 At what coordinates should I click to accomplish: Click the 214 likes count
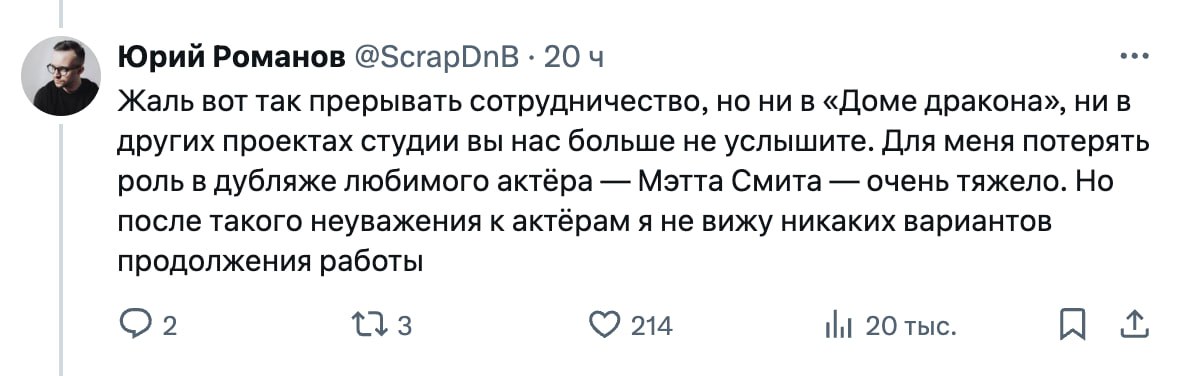coord(651,327)
